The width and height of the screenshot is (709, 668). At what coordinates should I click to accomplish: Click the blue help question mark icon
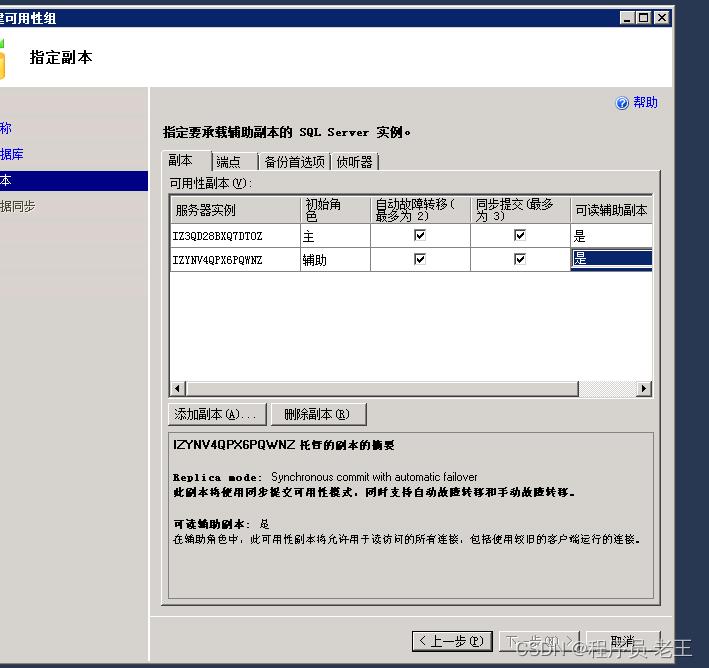tap(622, 103)
